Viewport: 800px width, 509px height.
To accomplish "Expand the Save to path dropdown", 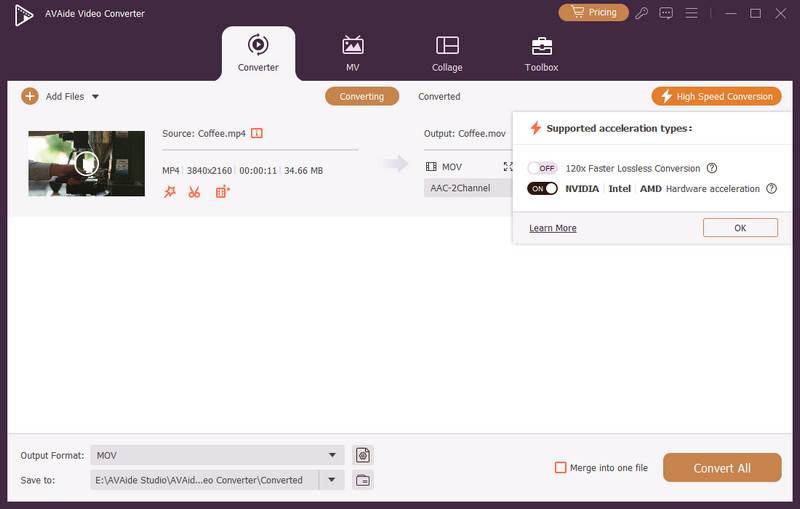I will pos(331,480).
